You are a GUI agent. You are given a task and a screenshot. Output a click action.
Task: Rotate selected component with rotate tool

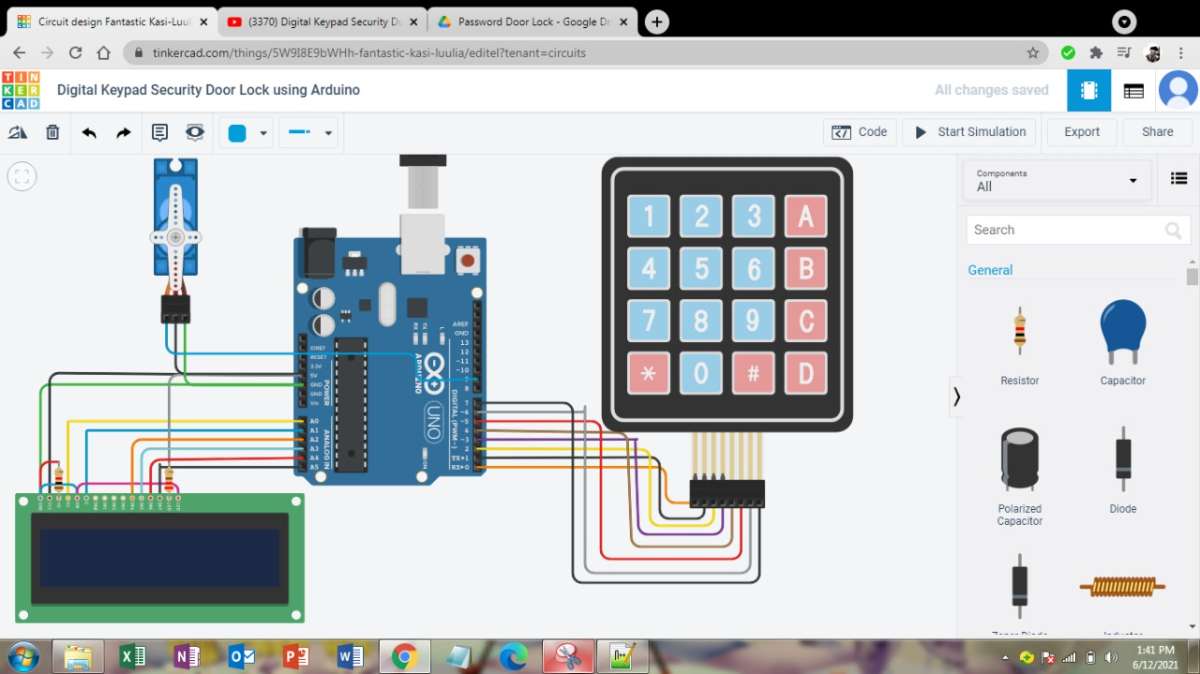coord(17,132)
